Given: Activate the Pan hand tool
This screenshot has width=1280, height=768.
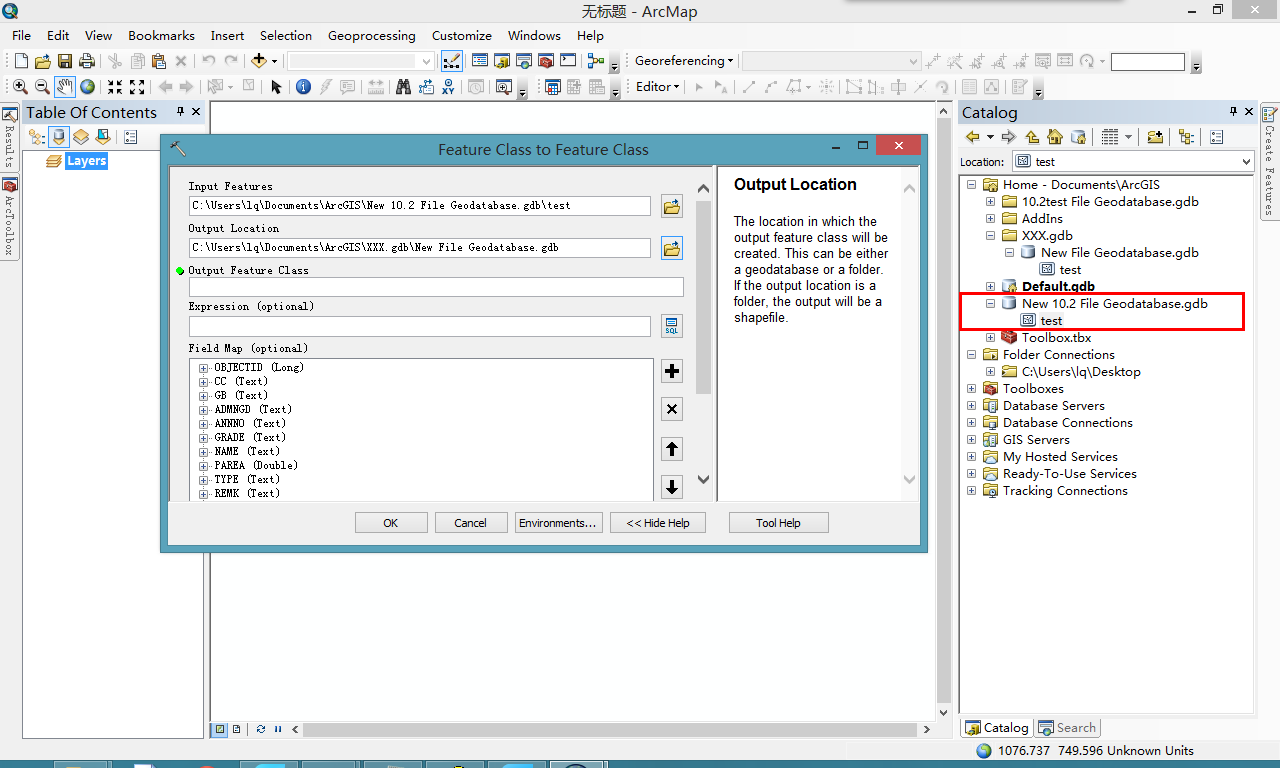Looking at the screenshot, I should point(64,87).
